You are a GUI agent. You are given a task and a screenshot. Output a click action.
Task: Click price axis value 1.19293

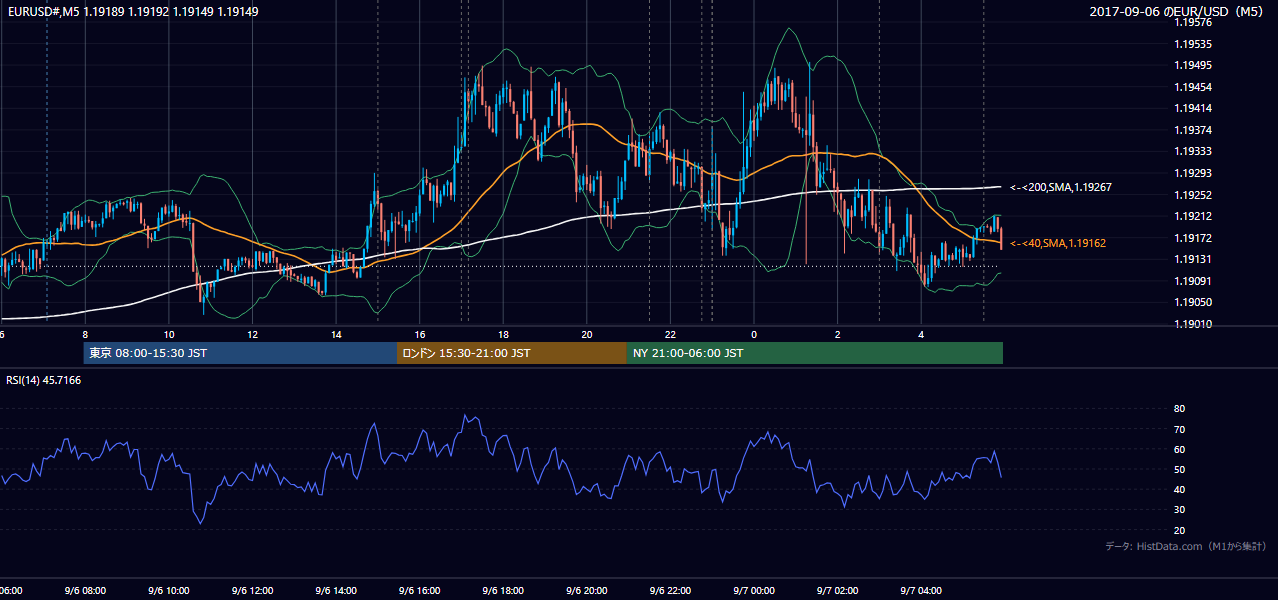pos(1192,173)
